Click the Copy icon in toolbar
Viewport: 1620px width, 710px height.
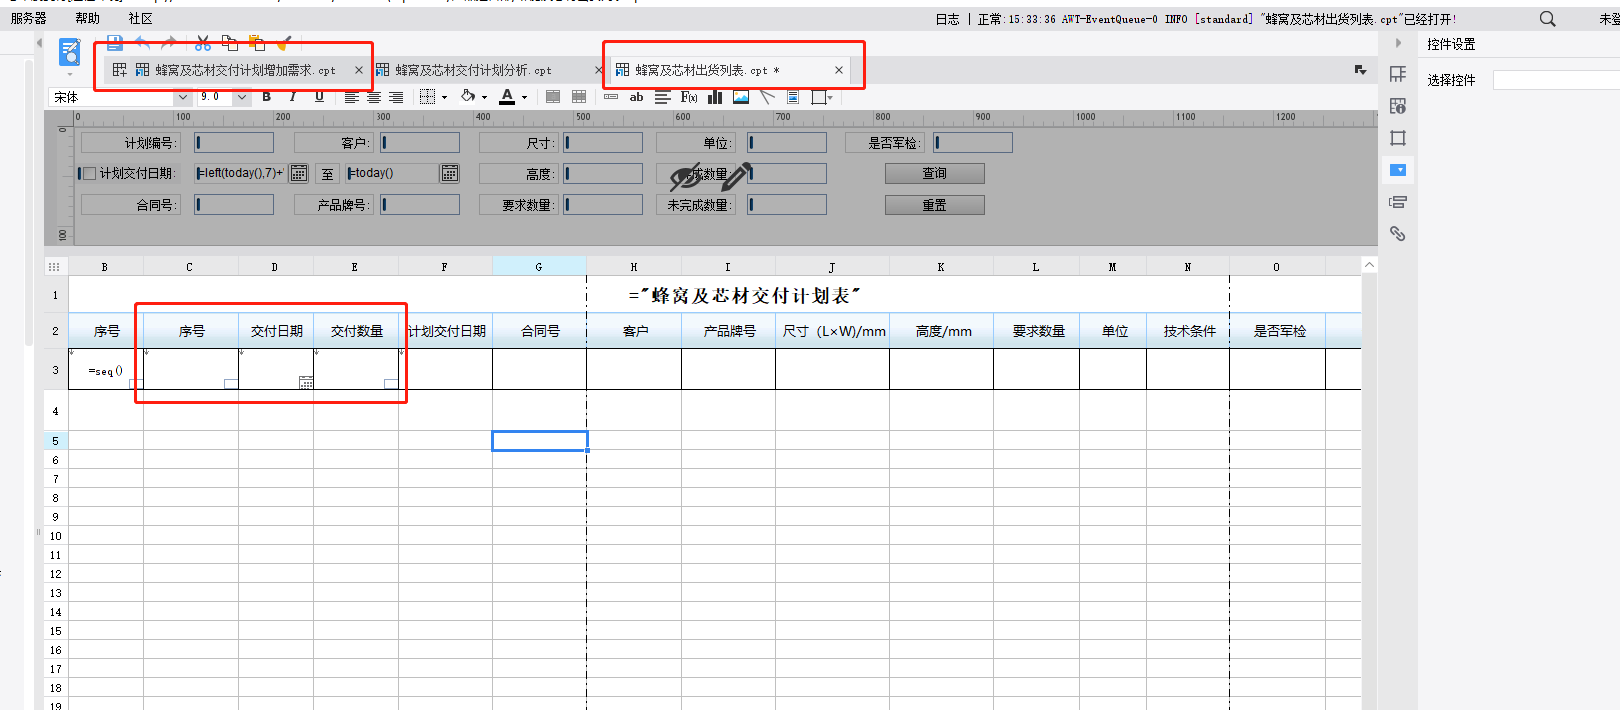pos(230,43)
